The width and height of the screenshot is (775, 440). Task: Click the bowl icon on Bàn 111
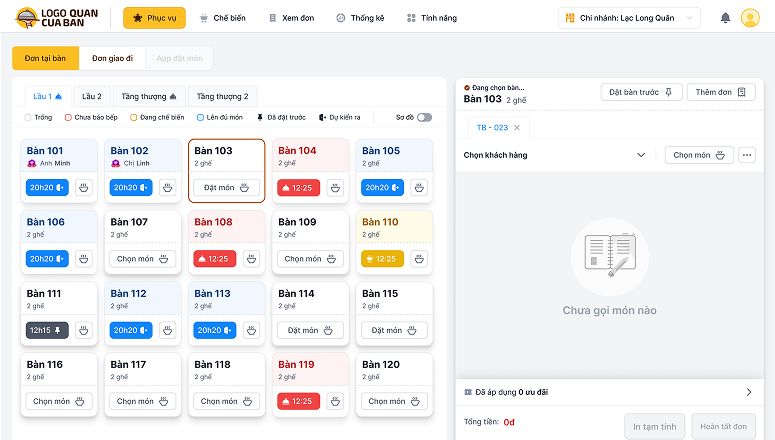[84, 330]
